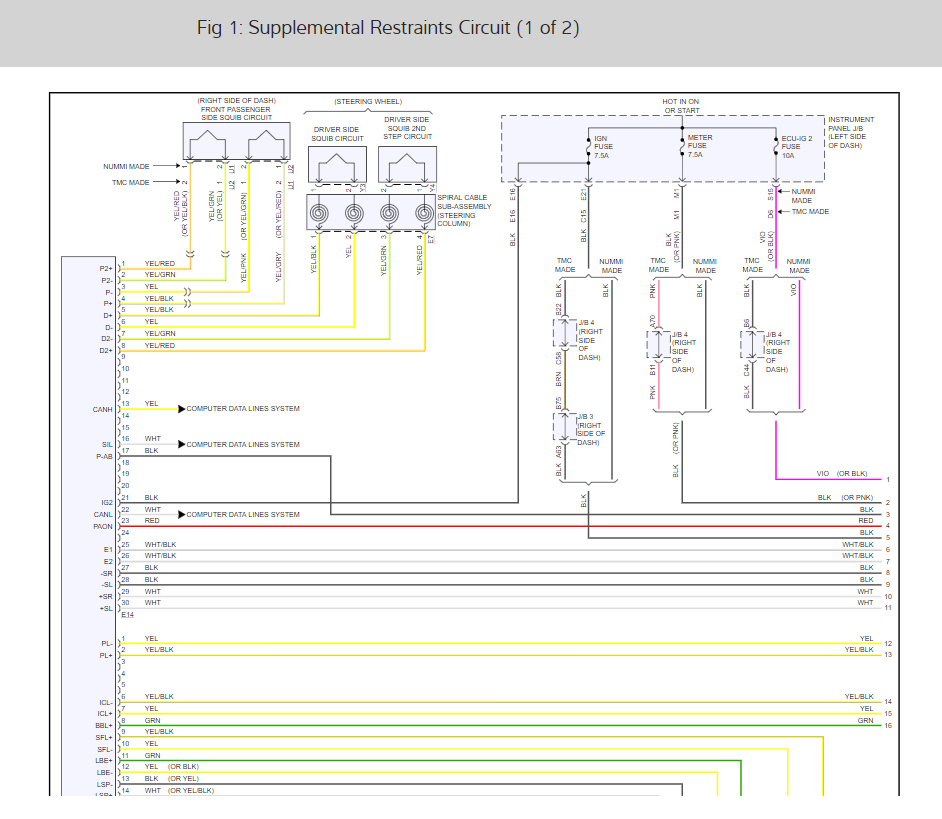Click the green BBL+ wire line
Viewport: 942px width, 819px height.
(x=500, y=725)
